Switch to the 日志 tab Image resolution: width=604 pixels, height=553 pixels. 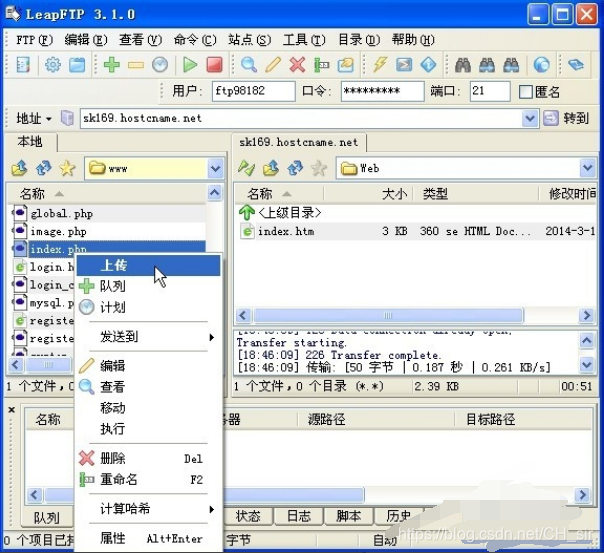[x=298, y=516]
